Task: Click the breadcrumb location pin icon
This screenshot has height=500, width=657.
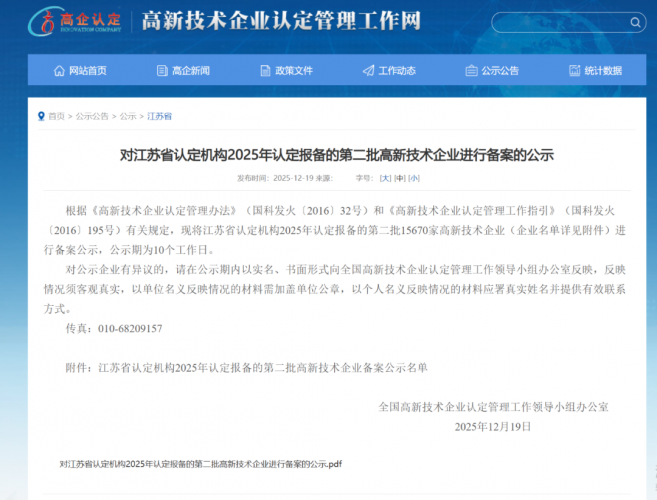Action: [x=41, y=116]
